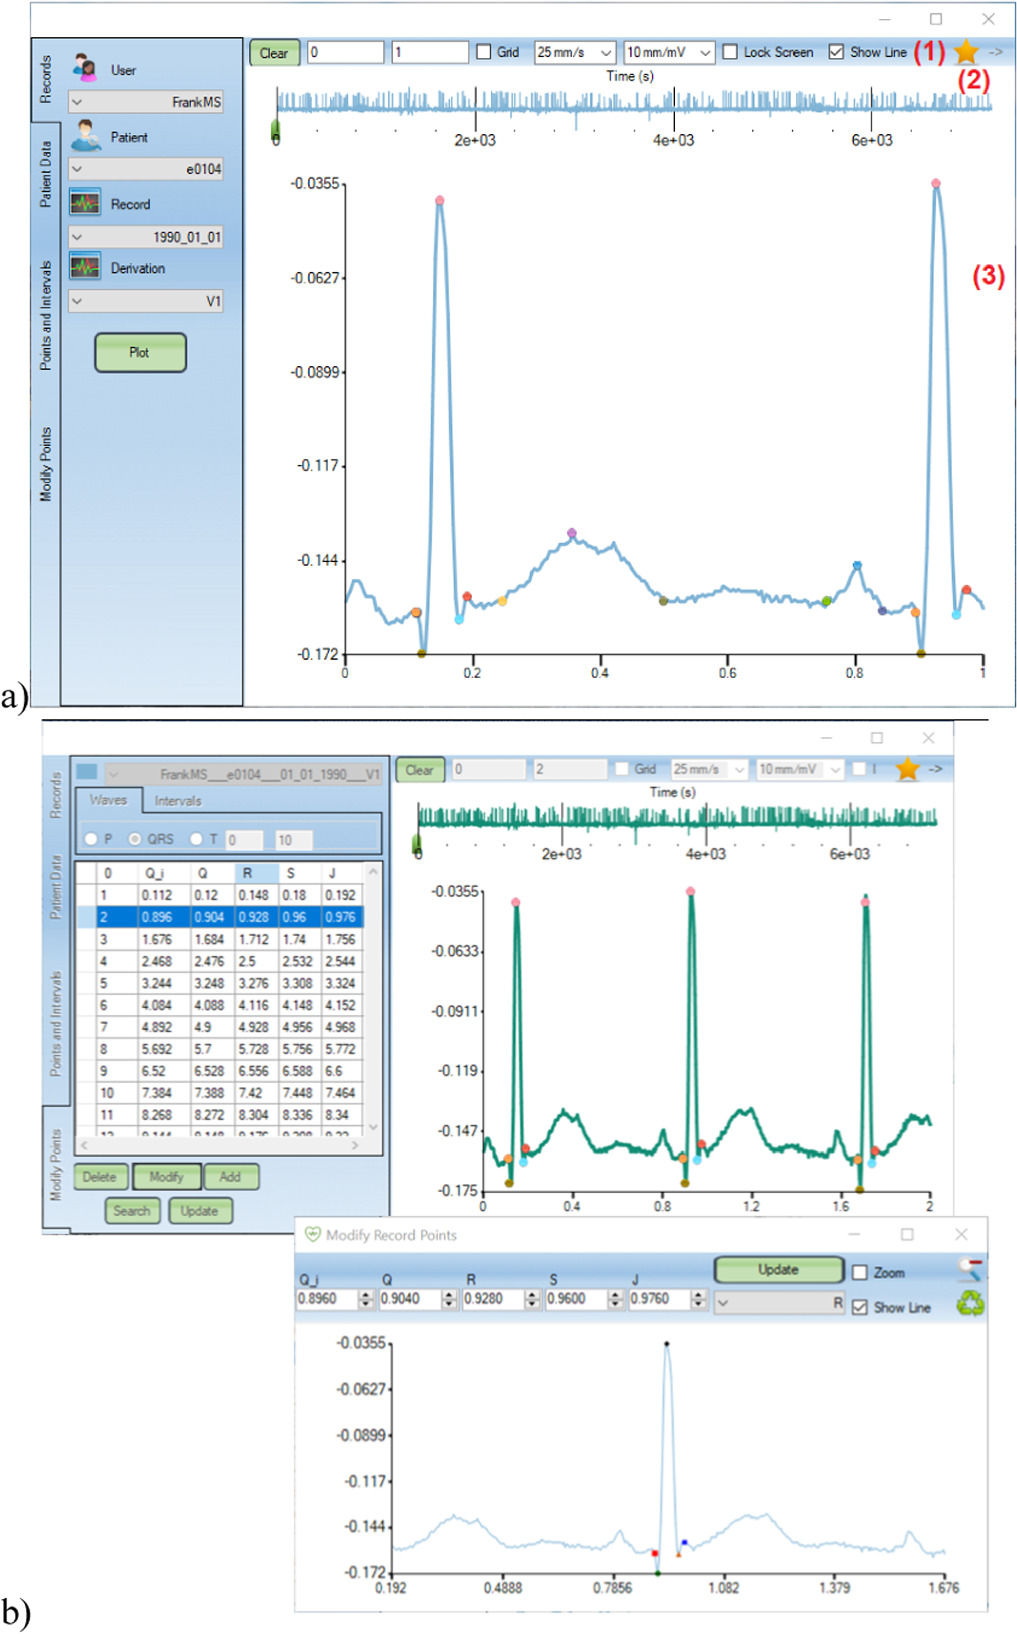Click the J value stepper arrows
This screenshot has height=1634, width=1017.
[x=699, y=1299]
